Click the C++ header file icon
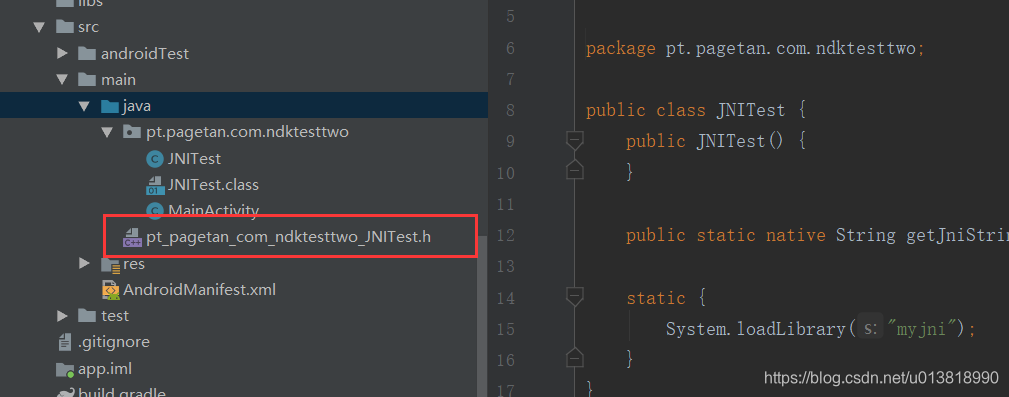Image resolution: width=1009 pixels, height=397 pixels. pyautogui.click(x=132, y=237)
